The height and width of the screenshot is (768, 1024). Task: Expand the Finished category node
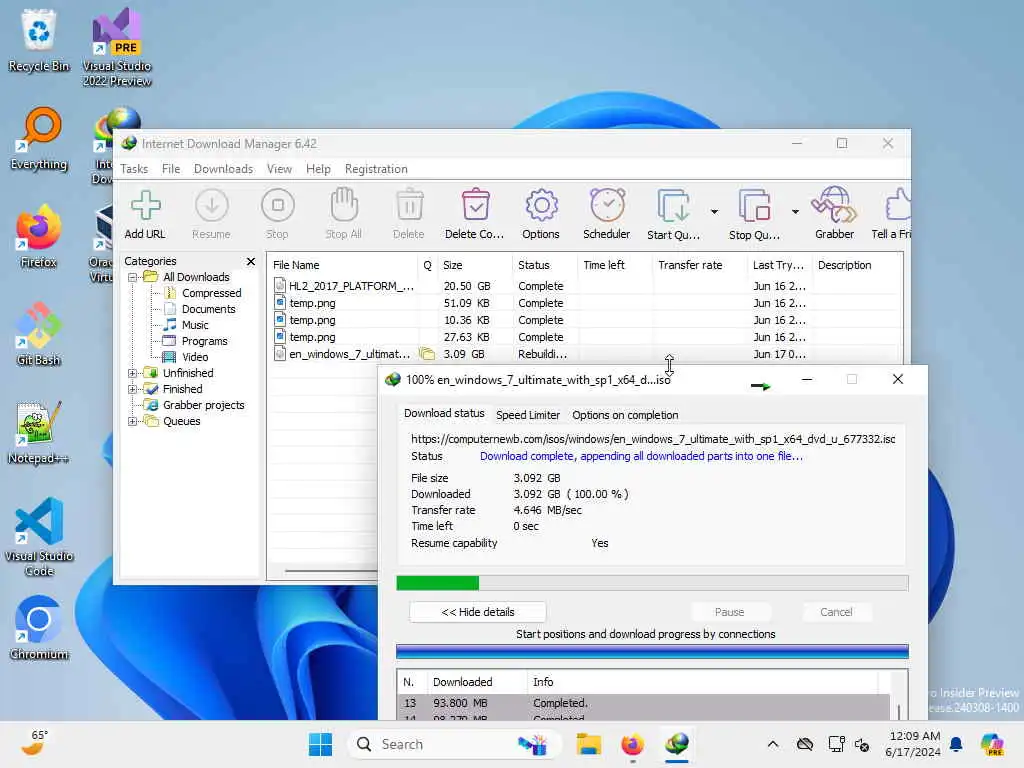pos(133,389)
